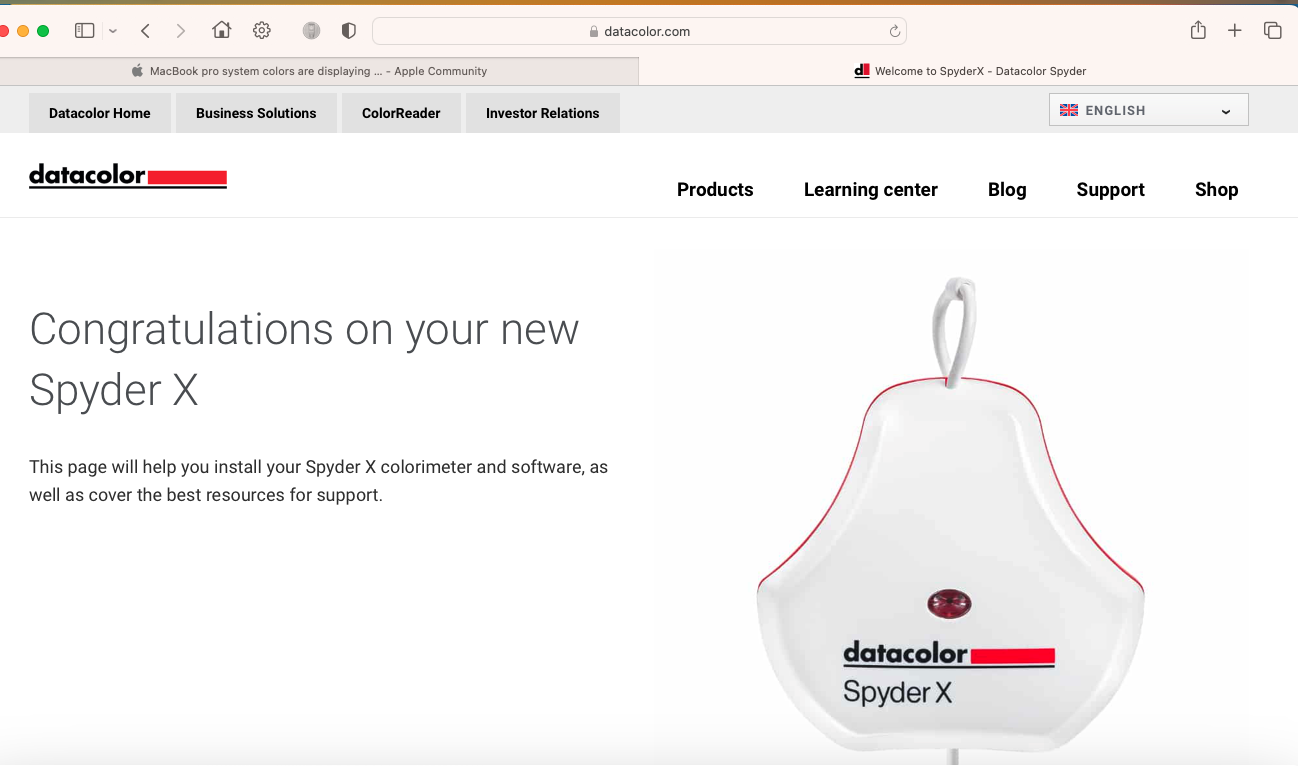
Task: Go back with the Safari back arrow
Action: (x=146, y=31)
